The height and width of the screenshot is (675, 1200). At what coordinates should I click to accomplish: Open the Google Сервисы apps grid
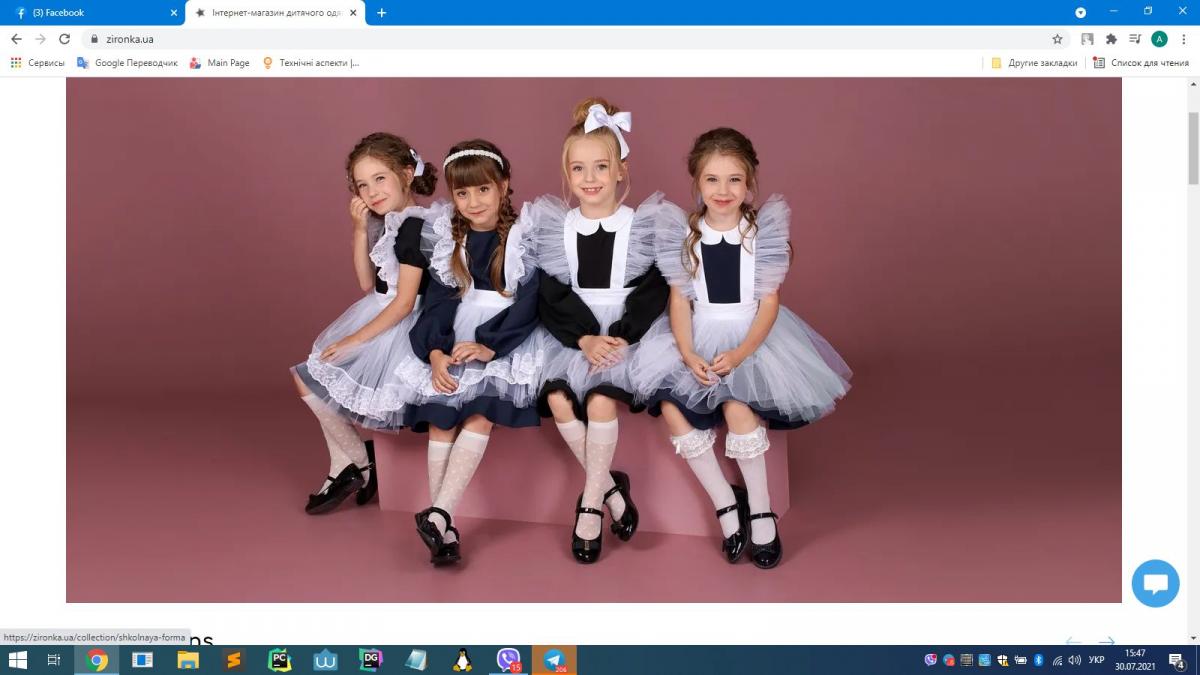click(16, 62)
